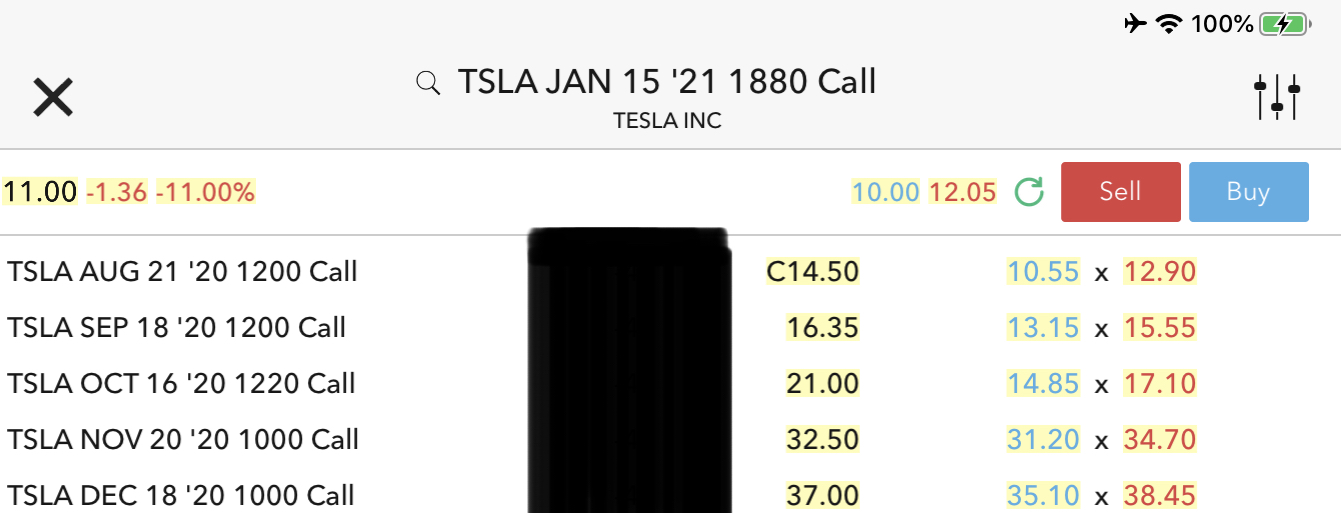Image resolution: width=1342 pixels, height=513 pixels.
Task: Tap the magnifying glass search icon
Action: pos(428,83)
